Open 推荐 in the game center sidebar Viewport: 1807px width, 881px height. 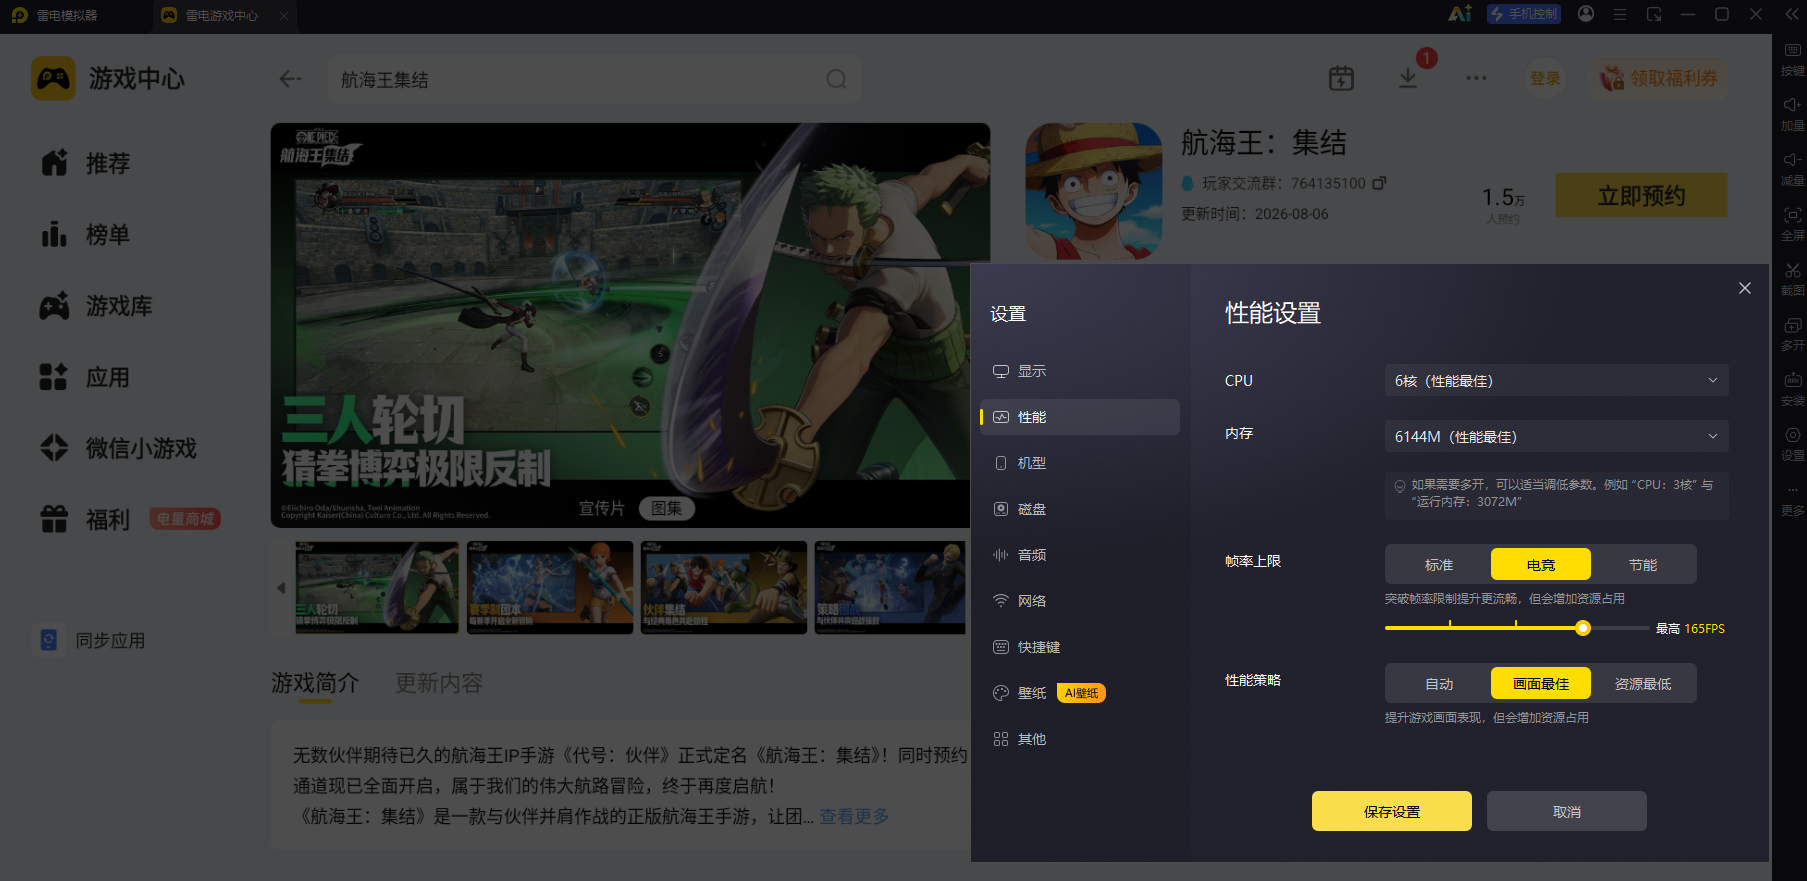pos(86,163)
